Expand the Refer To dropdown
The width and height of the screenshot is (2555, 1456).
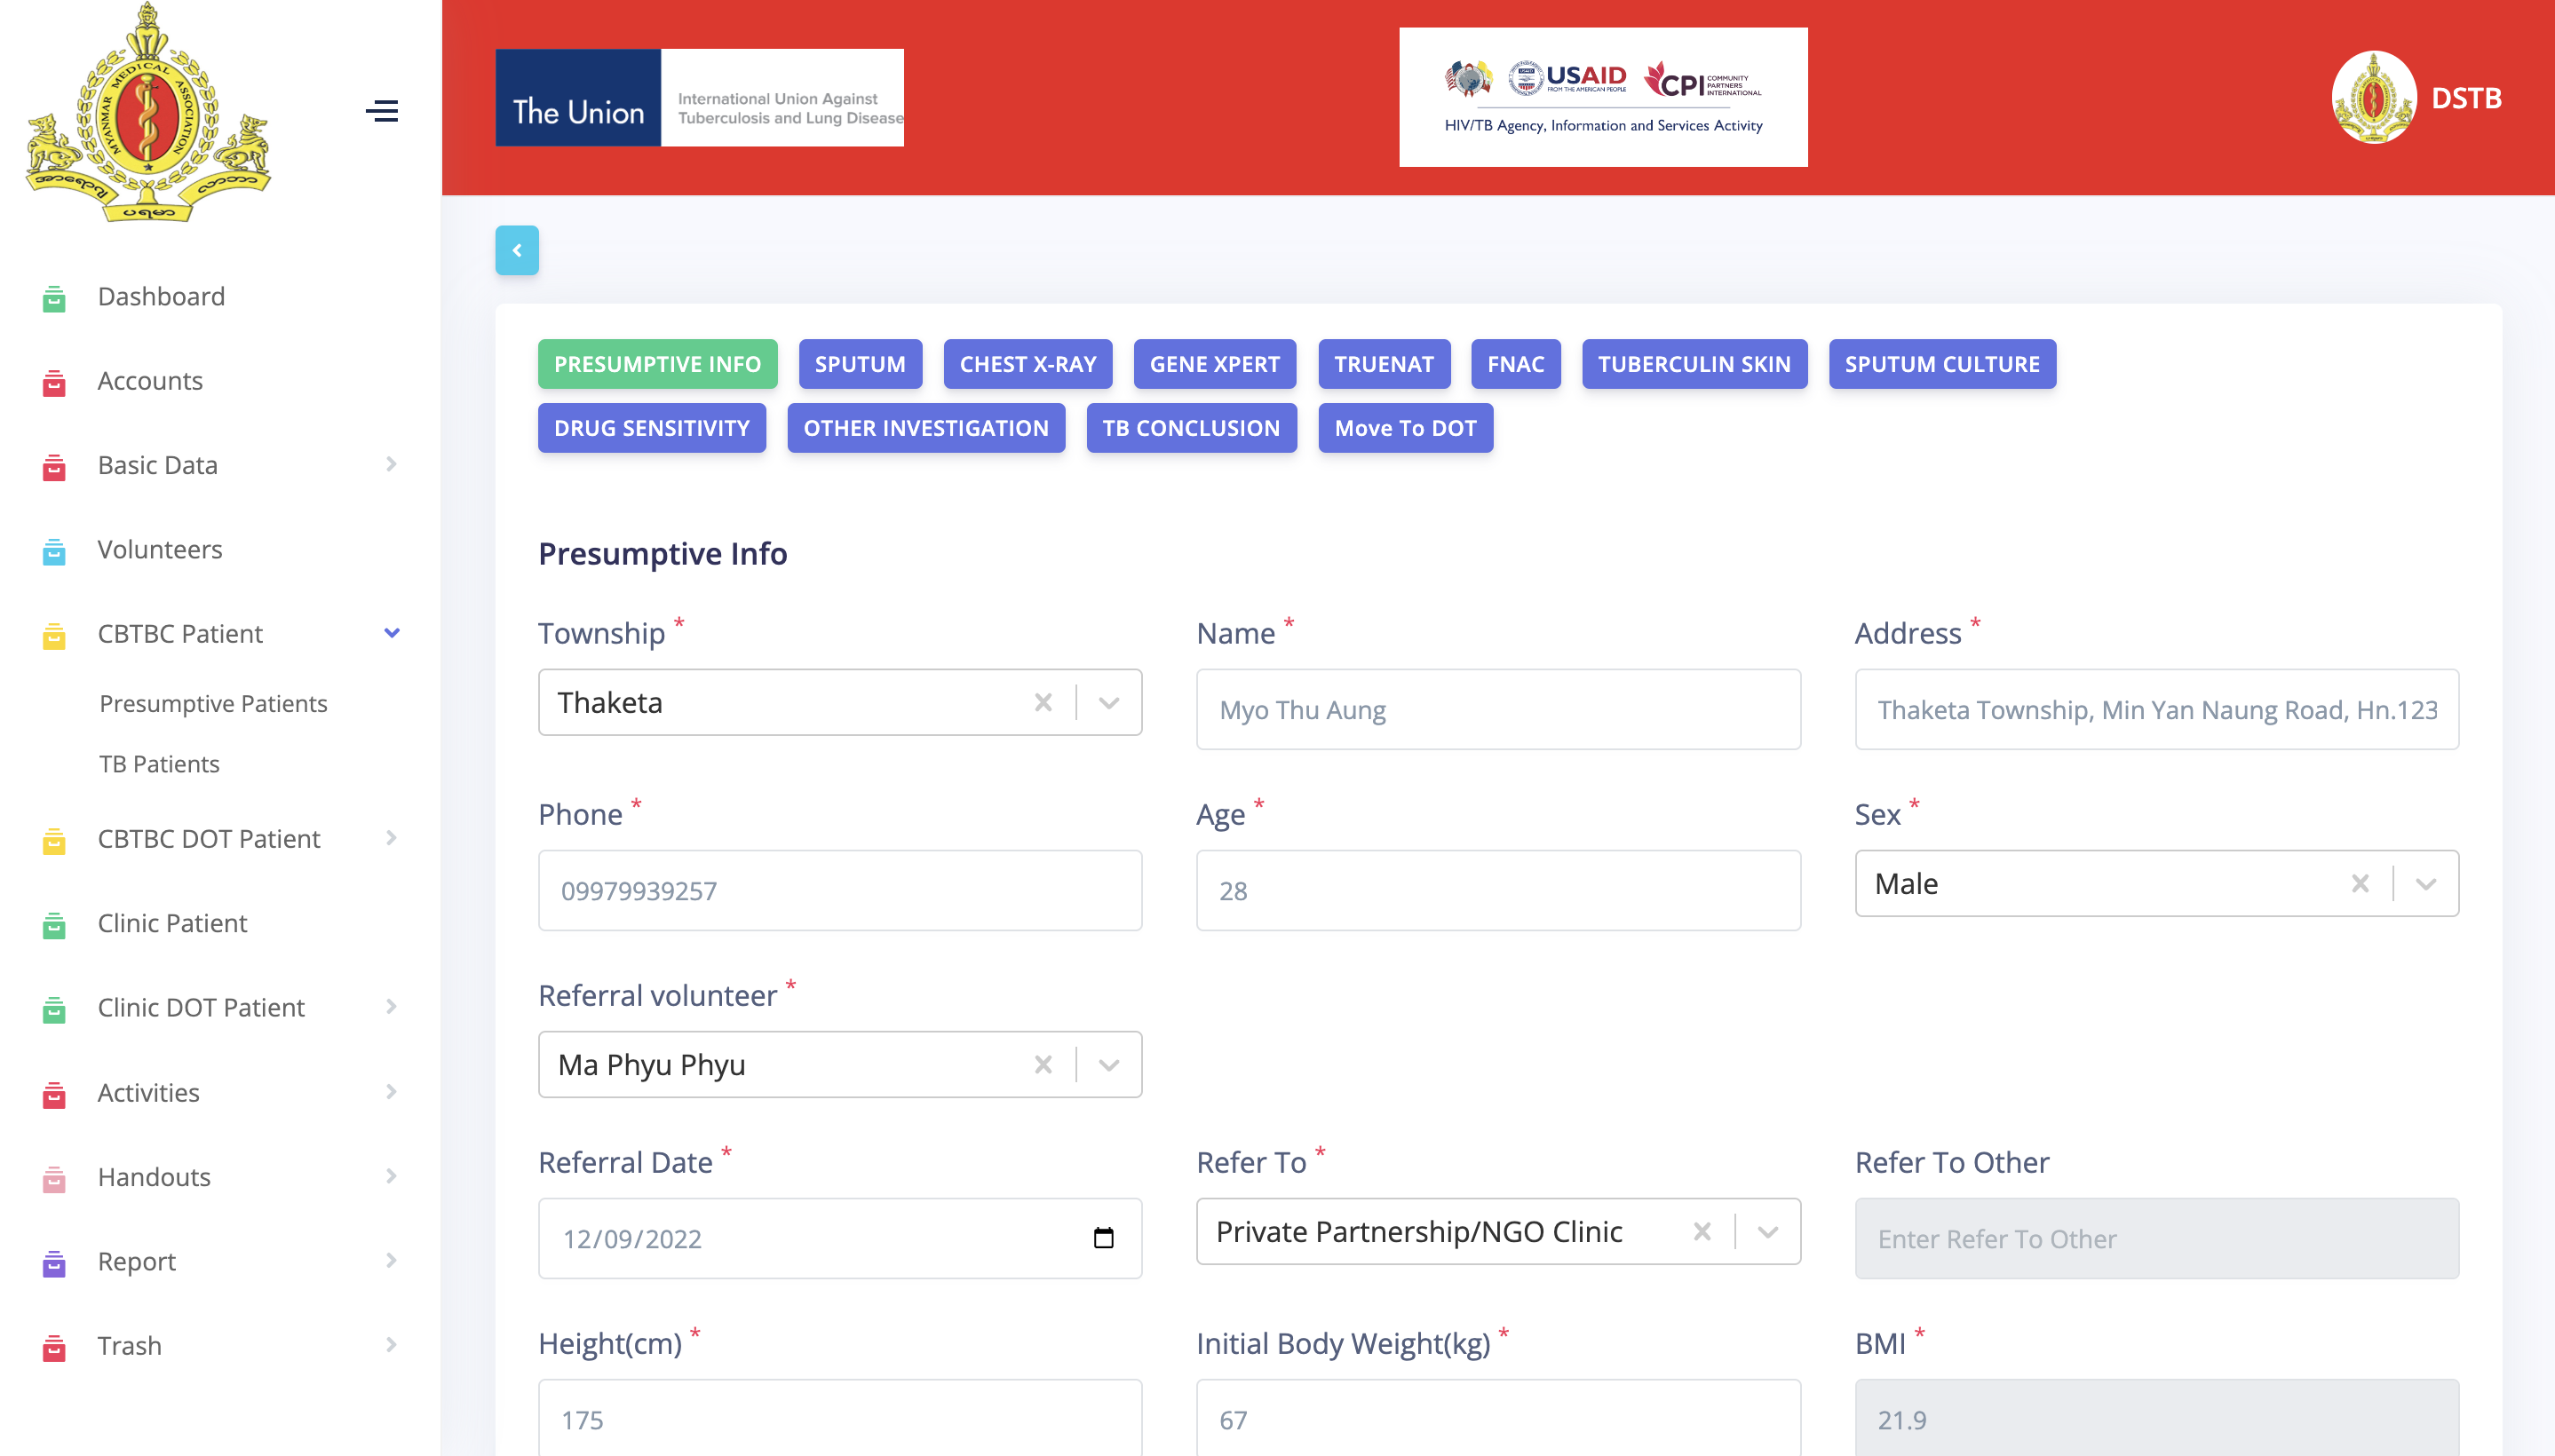(1768, 1231)
